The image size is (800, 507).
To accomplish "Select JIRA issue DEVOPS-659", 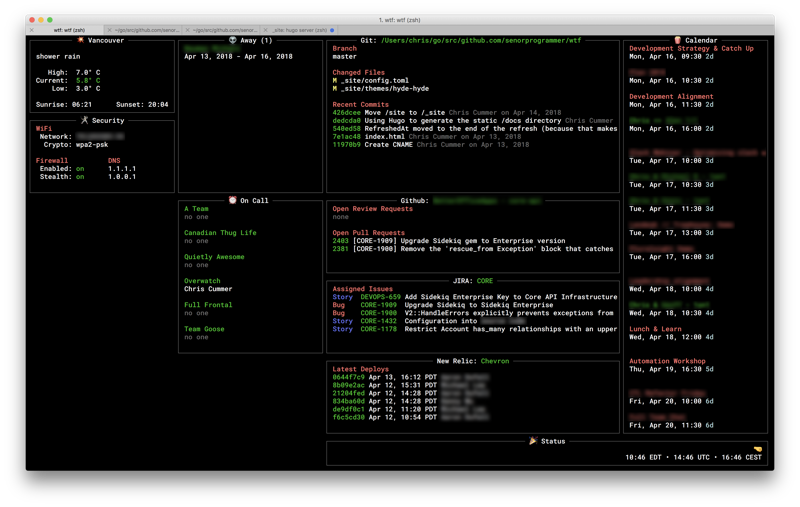I will point(380,297).
